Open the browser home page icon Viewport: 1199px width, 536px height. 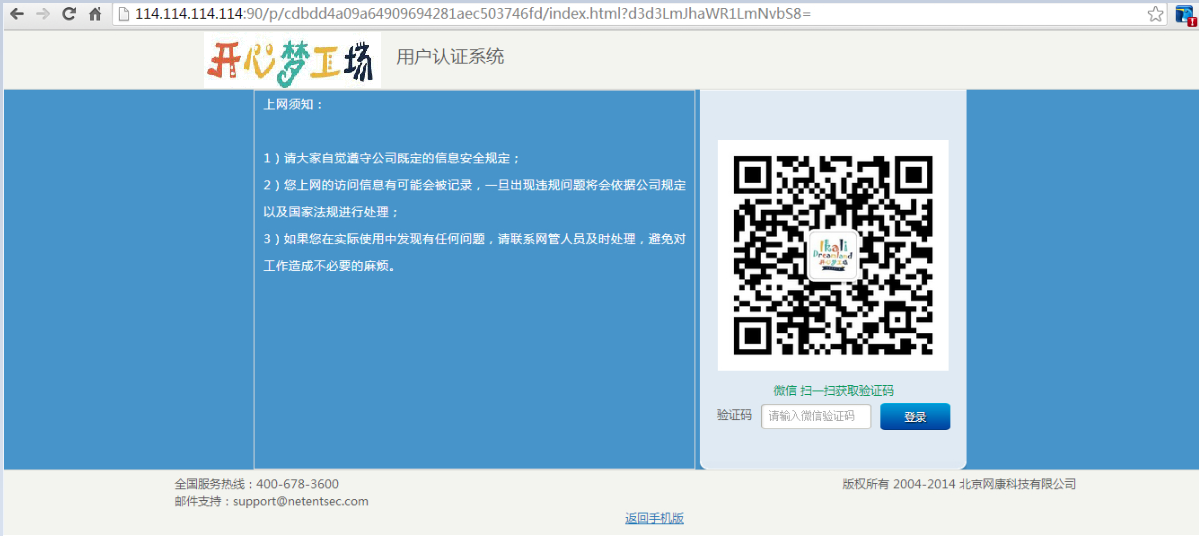pos(95,14)
